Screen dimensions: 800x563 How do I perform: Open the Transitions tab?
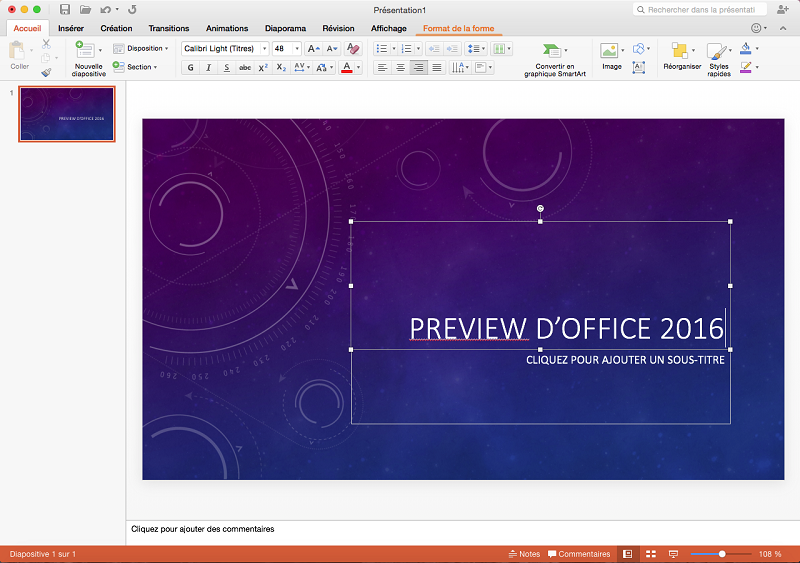(169, 28)
